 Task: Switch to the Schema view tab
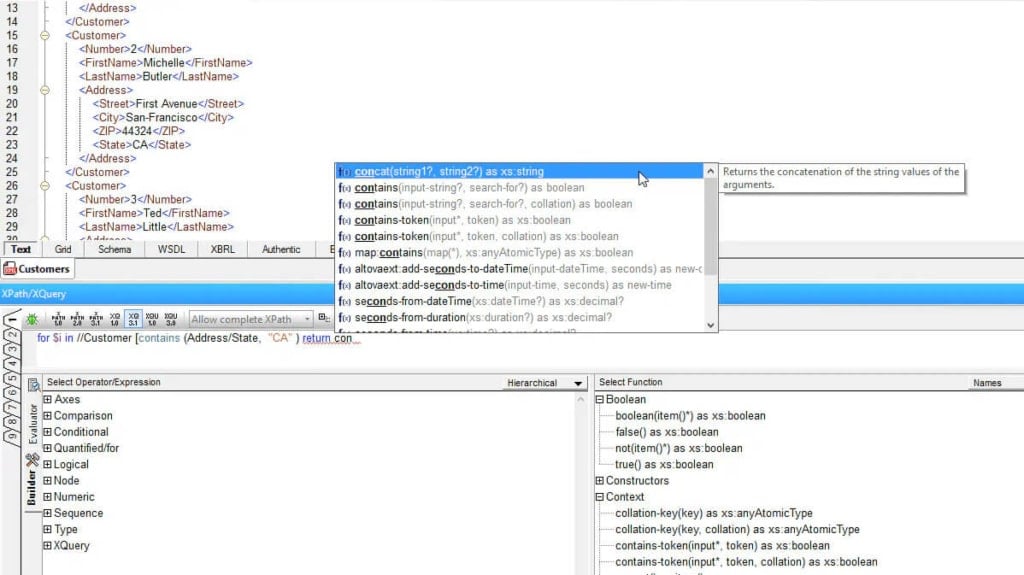pos(114,250)
